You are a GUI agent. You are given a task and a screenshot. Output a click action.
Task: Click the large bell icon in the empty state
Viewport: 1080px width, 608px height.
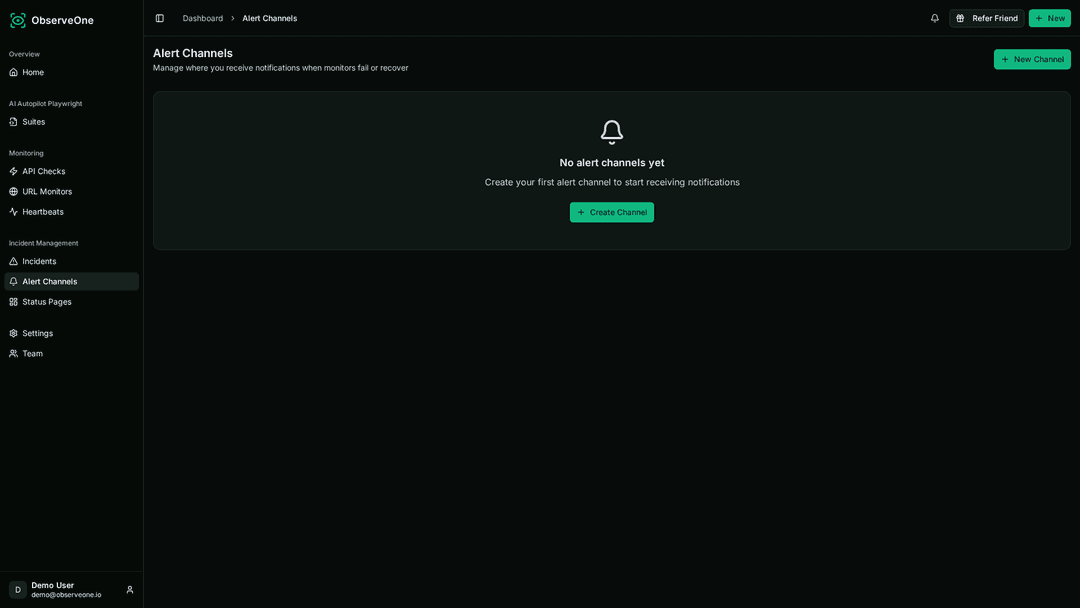pyautogui.click(x=612, y=132)
